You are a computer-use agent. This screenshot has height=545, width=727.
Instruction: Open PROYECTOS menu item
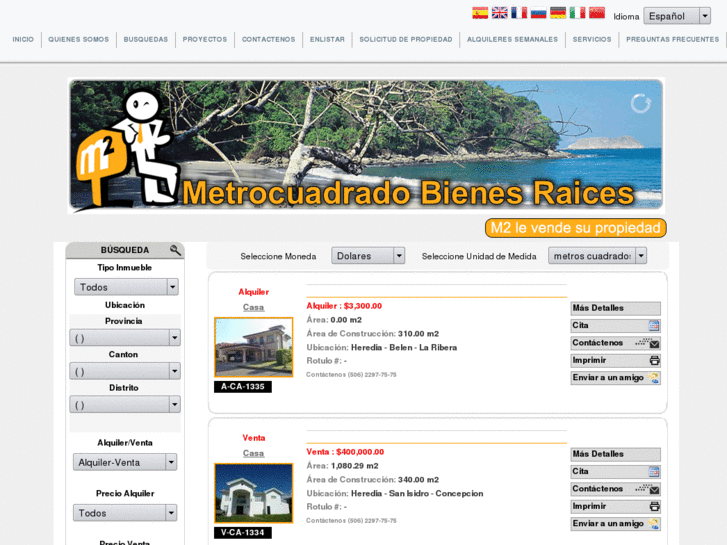pyautogui.click(x=205, y=39)
